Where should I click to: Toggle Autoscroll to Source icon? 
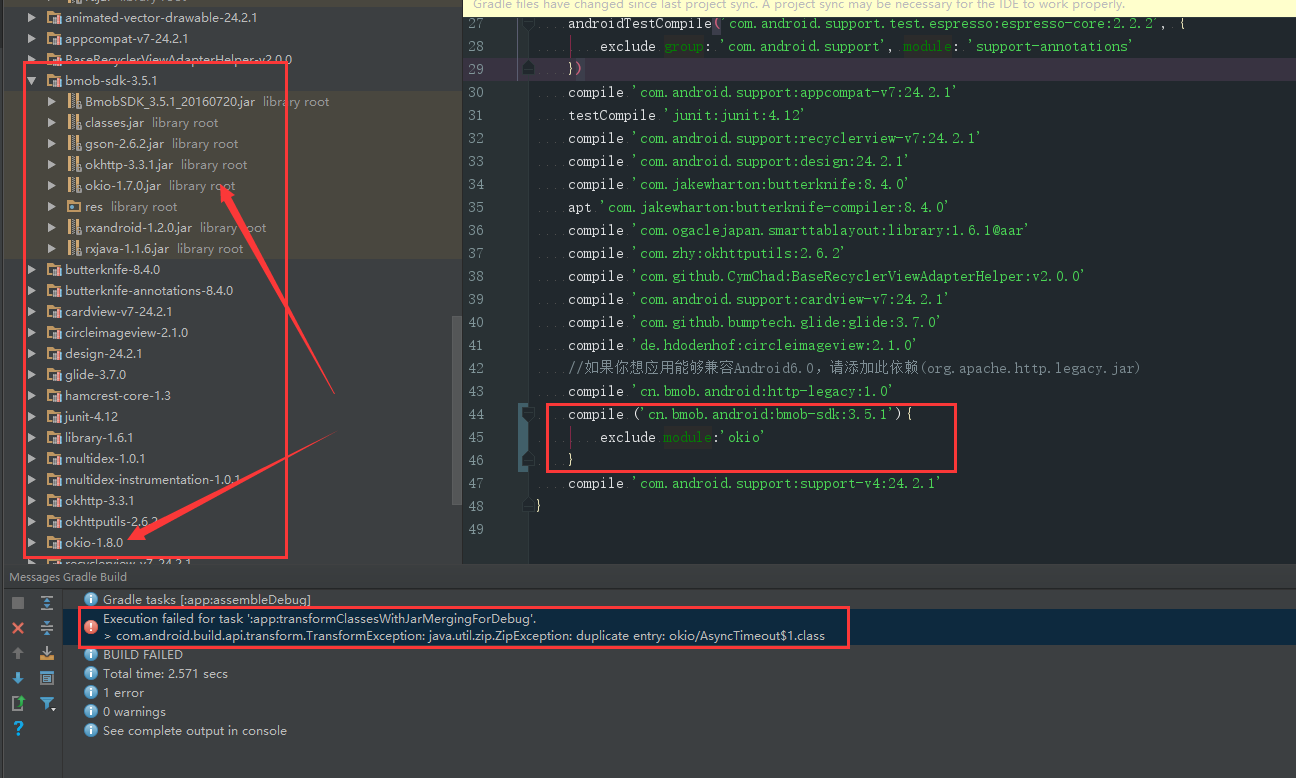coord(47,653)
